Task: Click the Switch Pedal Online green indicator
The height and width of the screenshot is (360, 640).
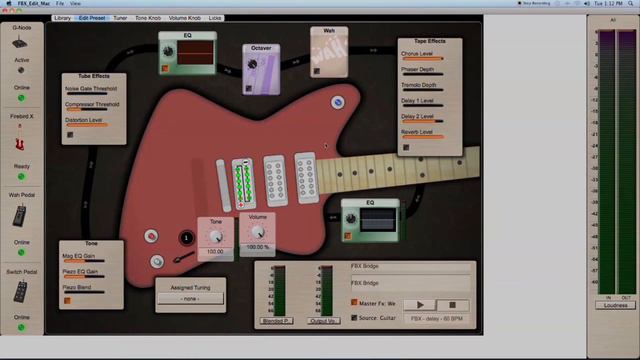Action: click(x=21, y=327)
